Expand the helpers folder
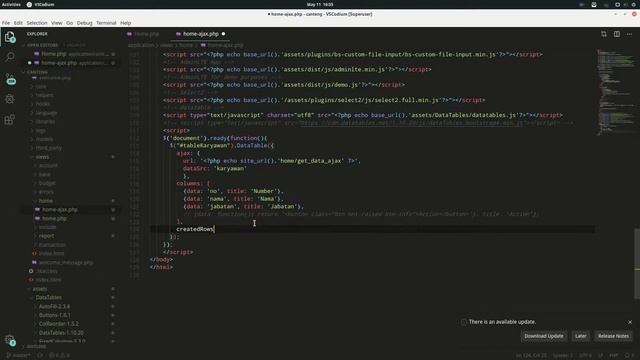The width and height of the screenshot is (640, 360). point(44,95)
